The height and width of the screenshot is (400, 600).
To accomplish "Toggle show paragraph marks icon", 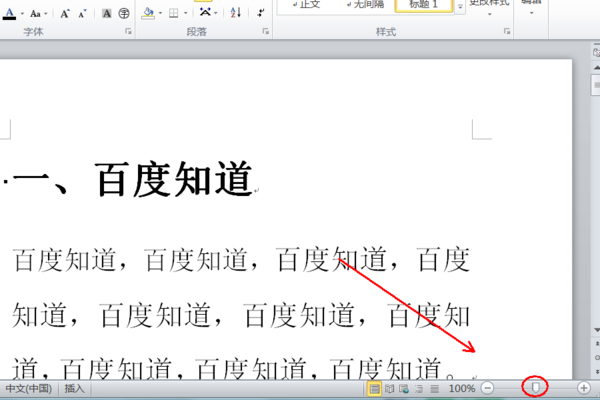I will [x=261, y=13].
